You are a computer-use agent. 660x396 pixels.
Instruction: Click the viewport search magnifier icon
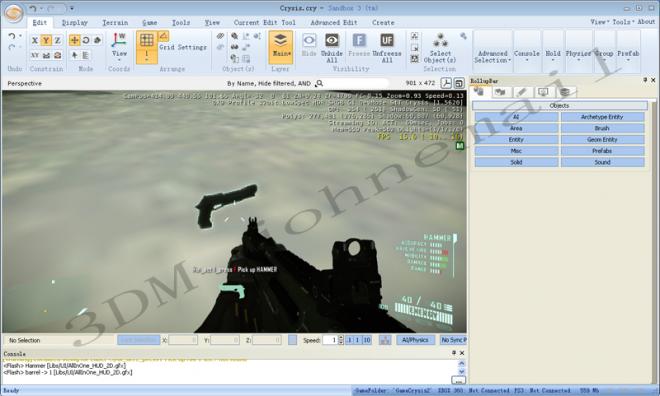(x=319, y=83)
